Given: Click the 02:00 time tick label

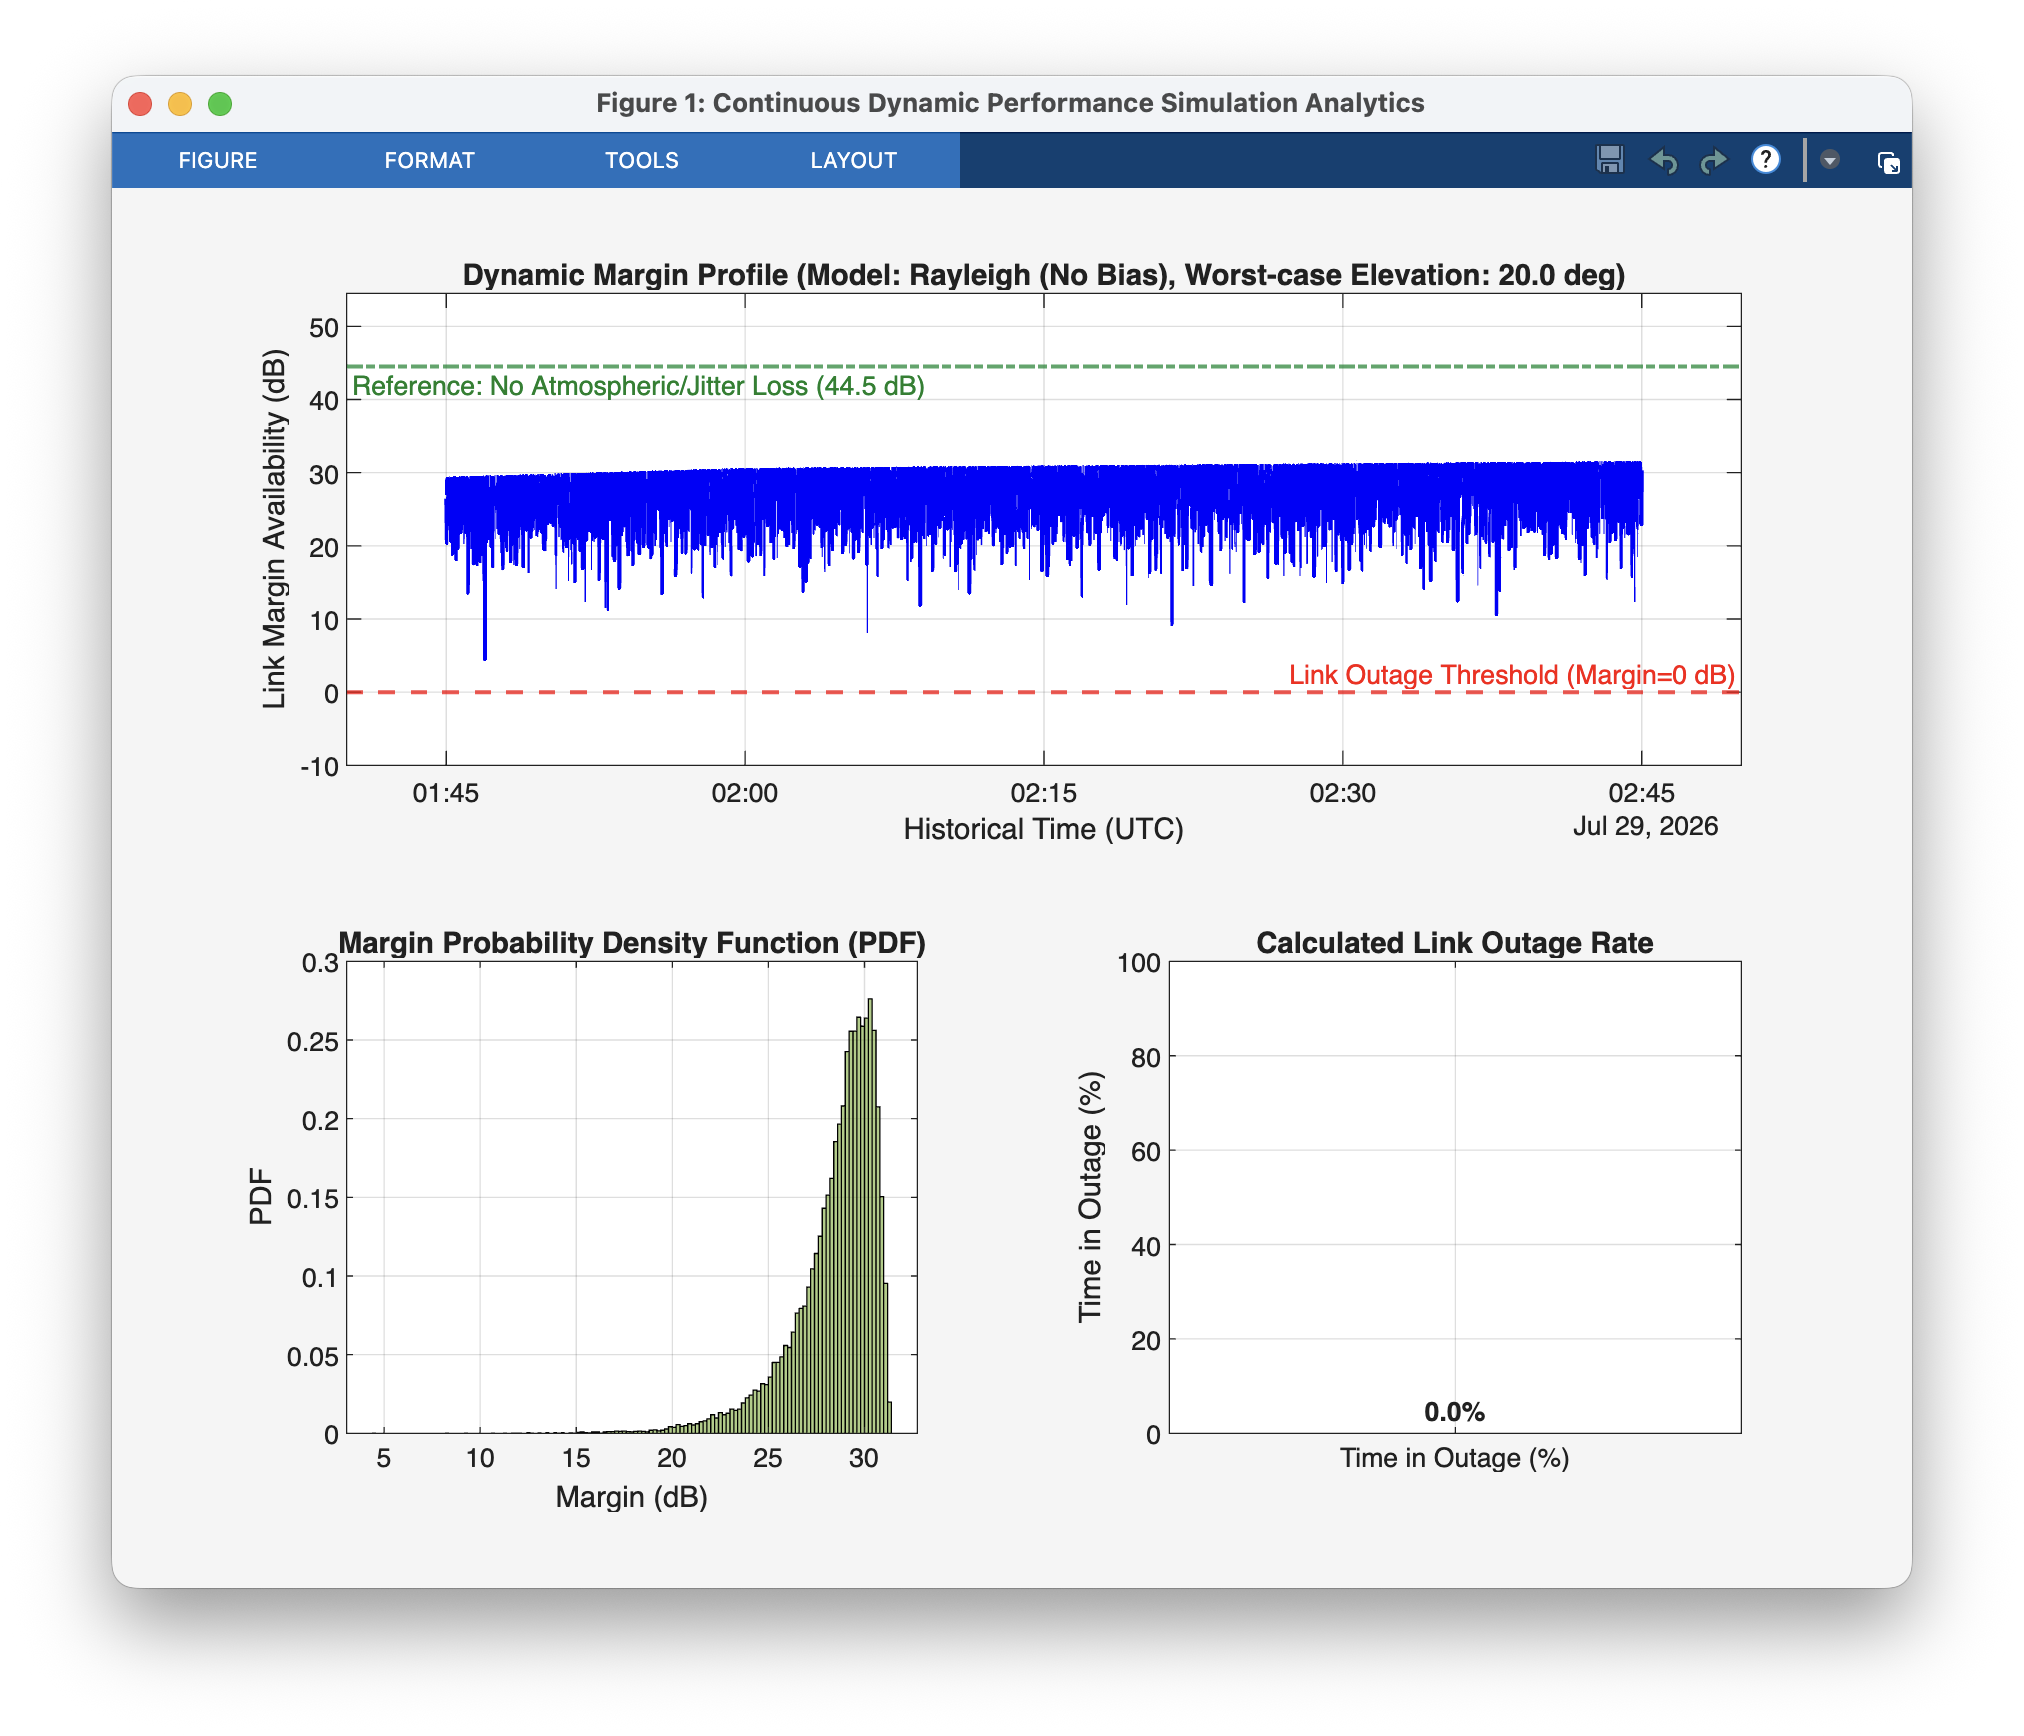Looking at the screenshot, I should coord(744,793).
